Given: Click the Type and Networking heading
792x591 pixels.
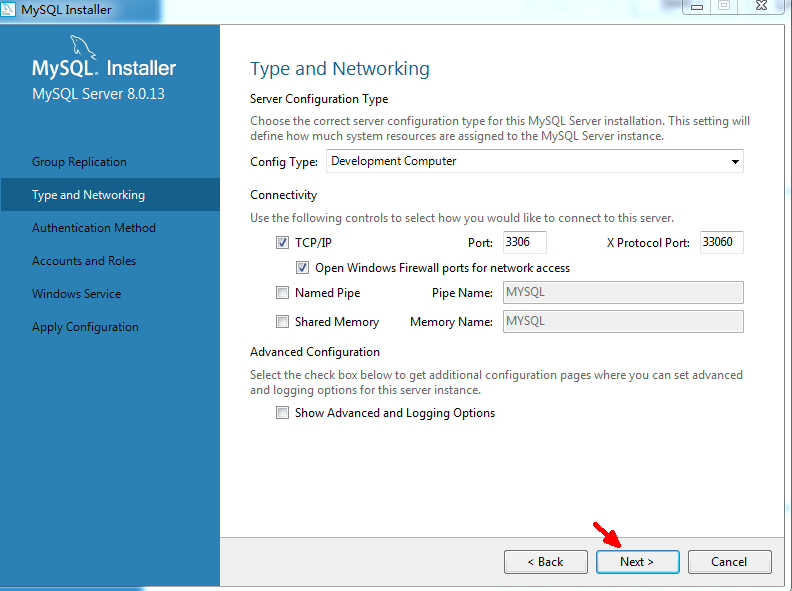Looking at the screenshot, I should tap(340, 69).
